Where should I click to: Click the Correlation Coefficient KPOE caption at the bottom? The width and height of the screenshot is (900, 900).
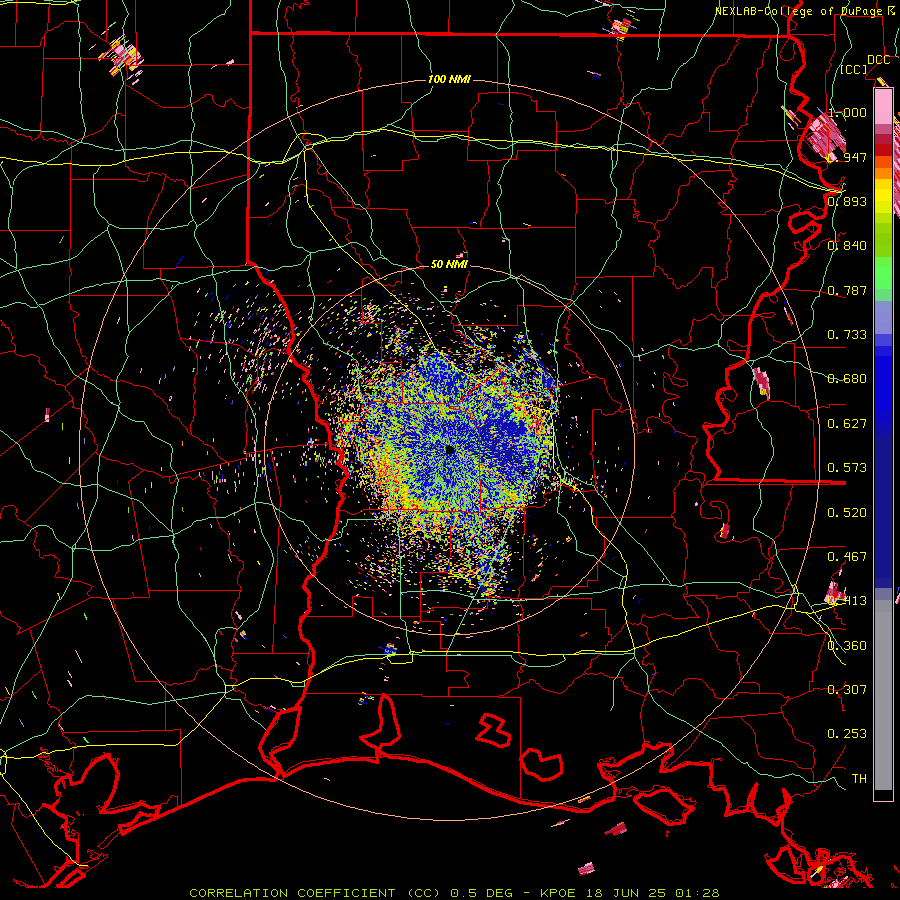(x=454, y=893)
